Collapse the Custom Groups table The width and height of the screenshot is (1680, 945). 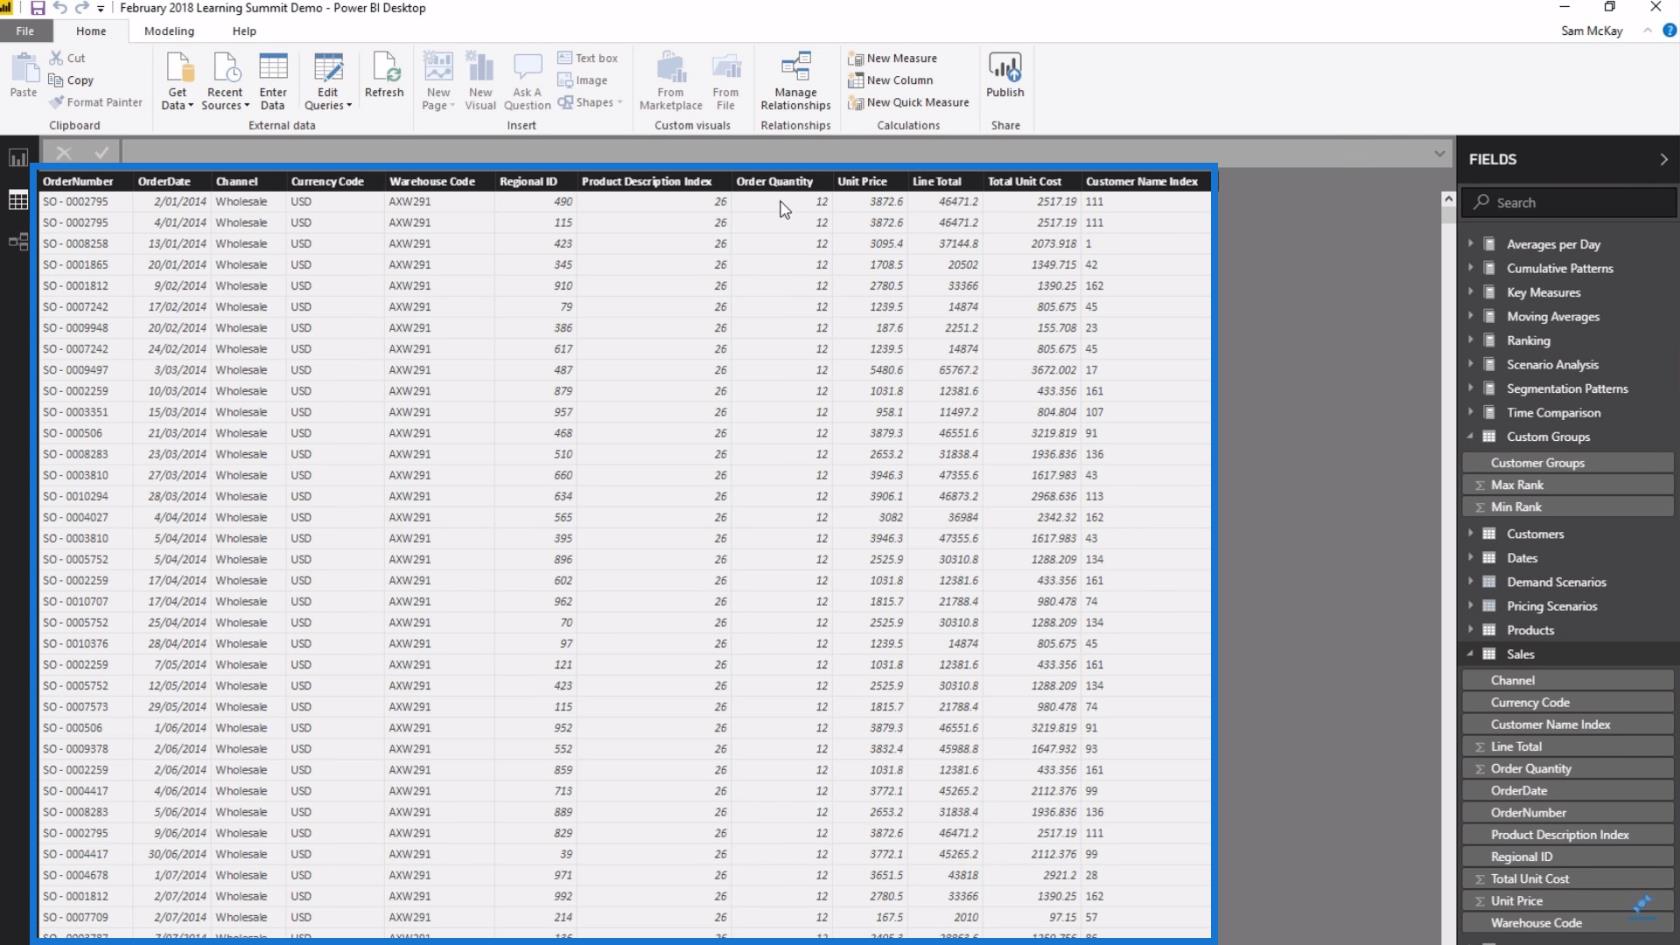pos(1471,436)
